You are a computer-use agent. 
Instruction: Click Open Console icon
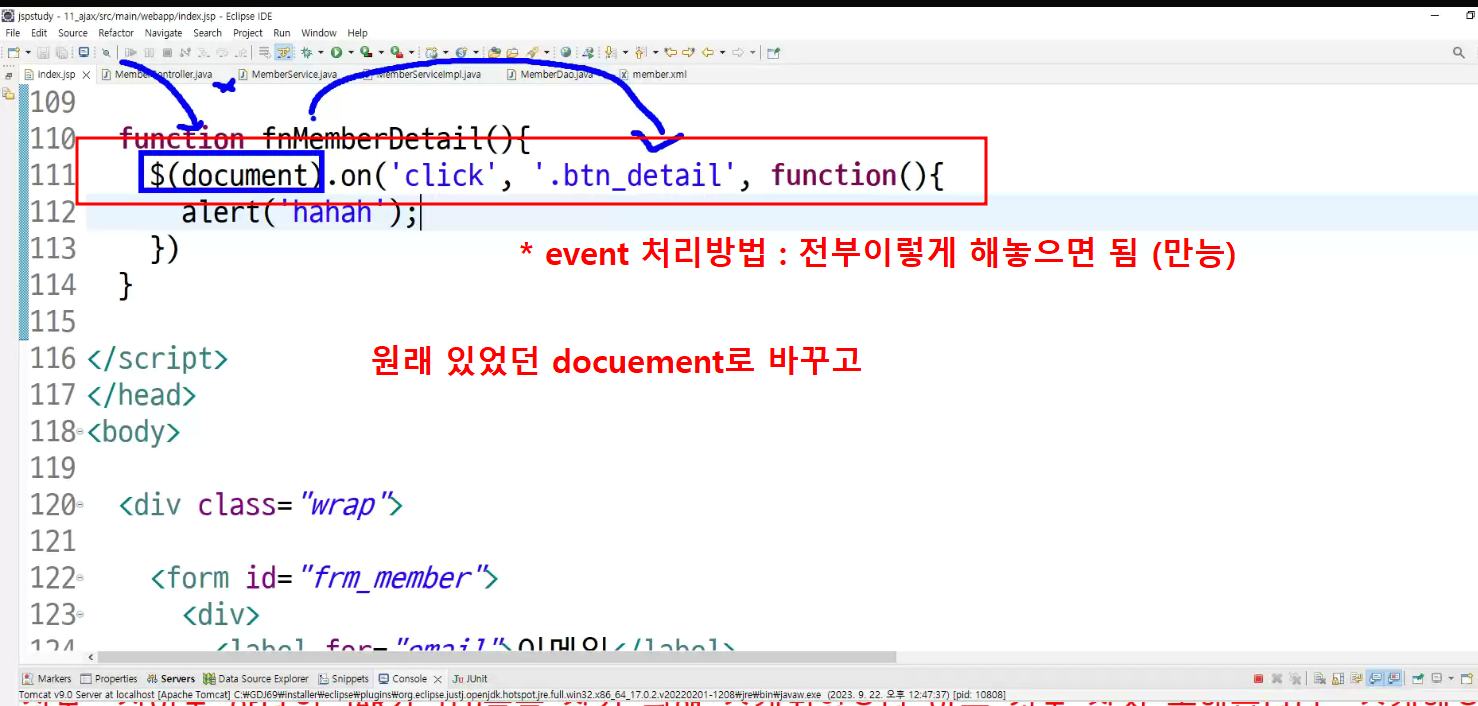click(x=1466, y=679)
